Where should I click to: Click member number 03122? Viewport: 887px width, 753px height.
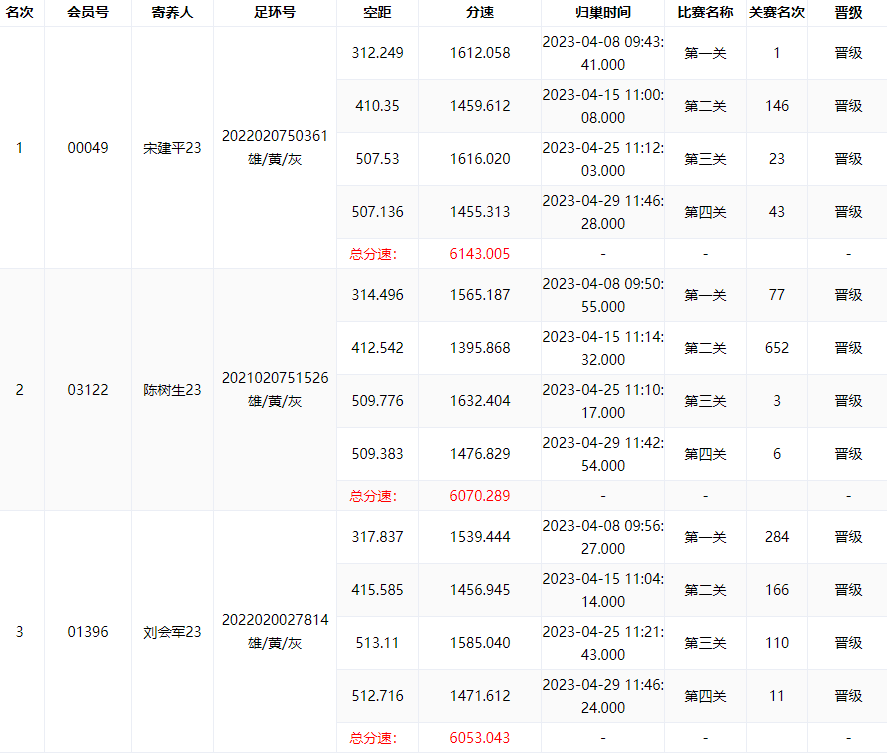88,390
